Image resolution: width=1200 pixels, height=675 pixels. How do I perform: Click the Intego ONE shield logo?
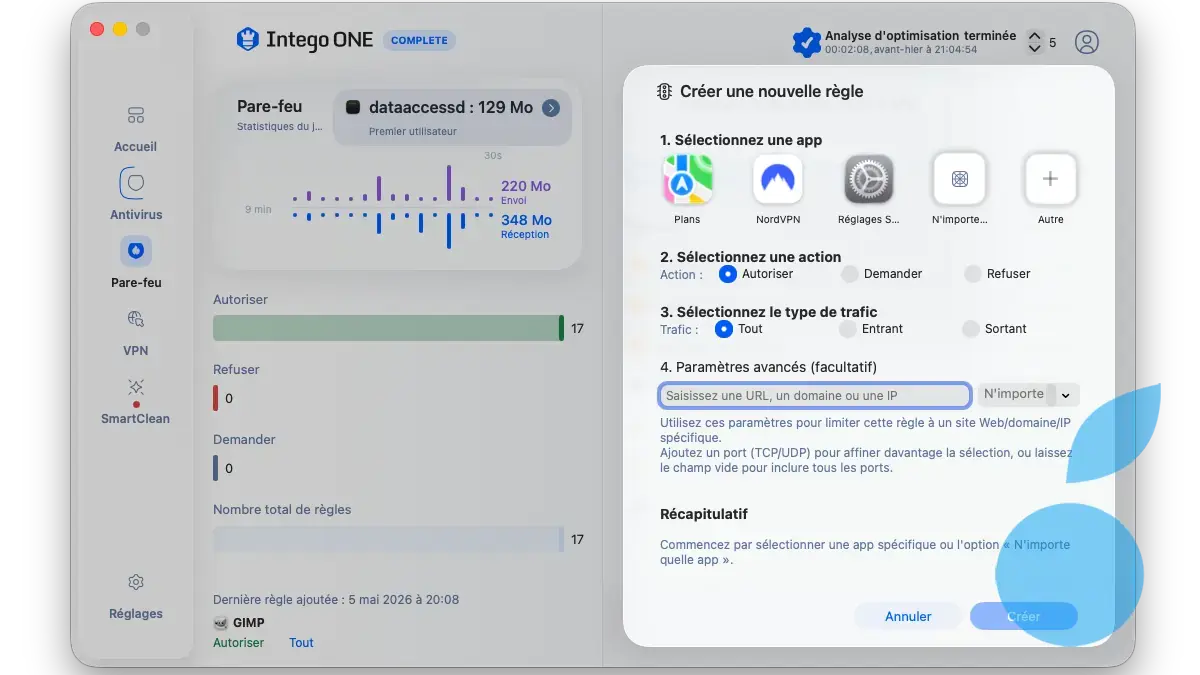point(247,40)
